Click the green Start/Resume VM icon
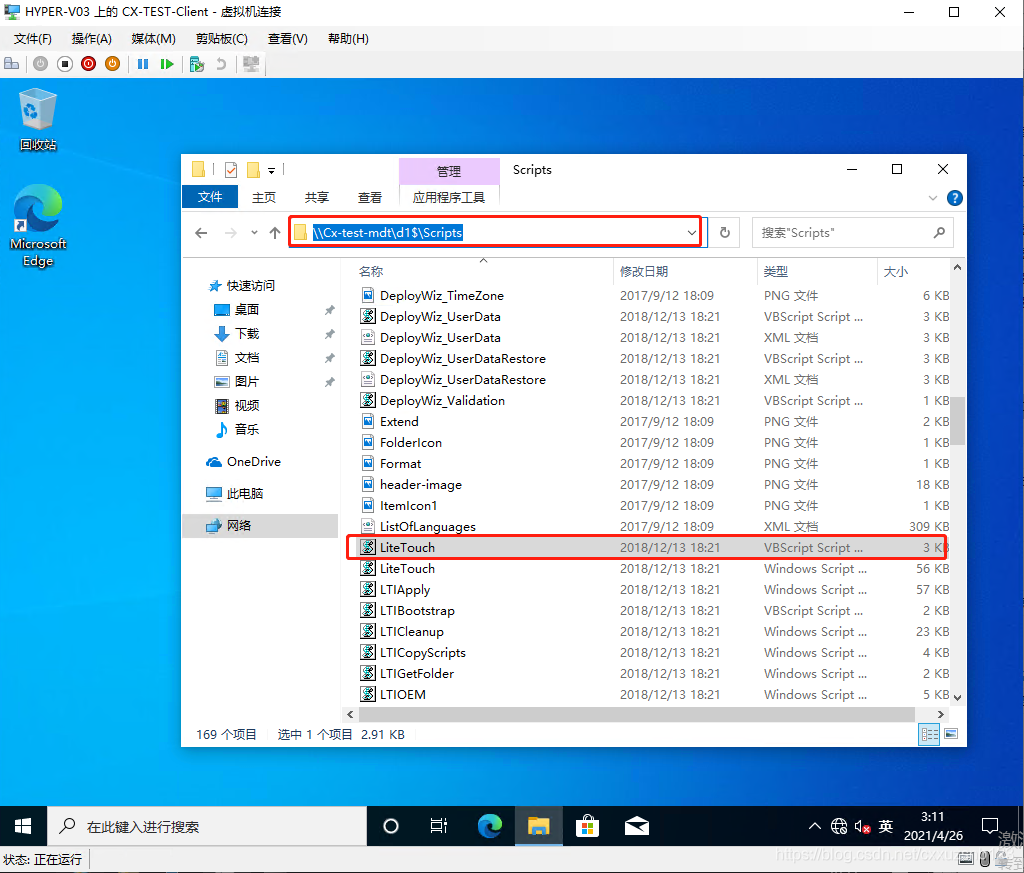The height and width of the screenshot is (873, 1024). [x=167, y=63]
